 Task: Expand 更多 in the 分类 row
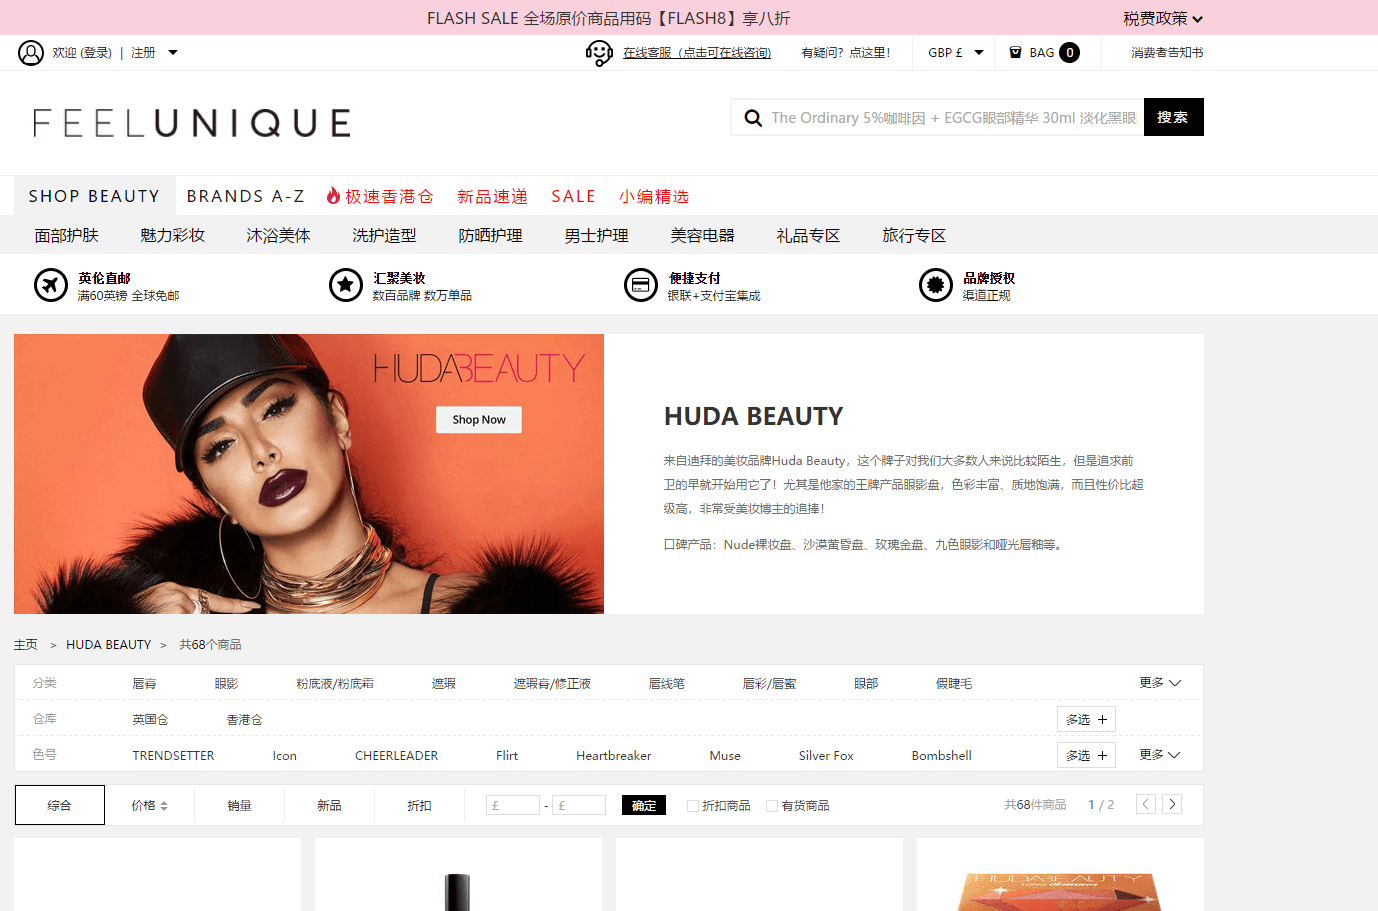(1160, 683)
